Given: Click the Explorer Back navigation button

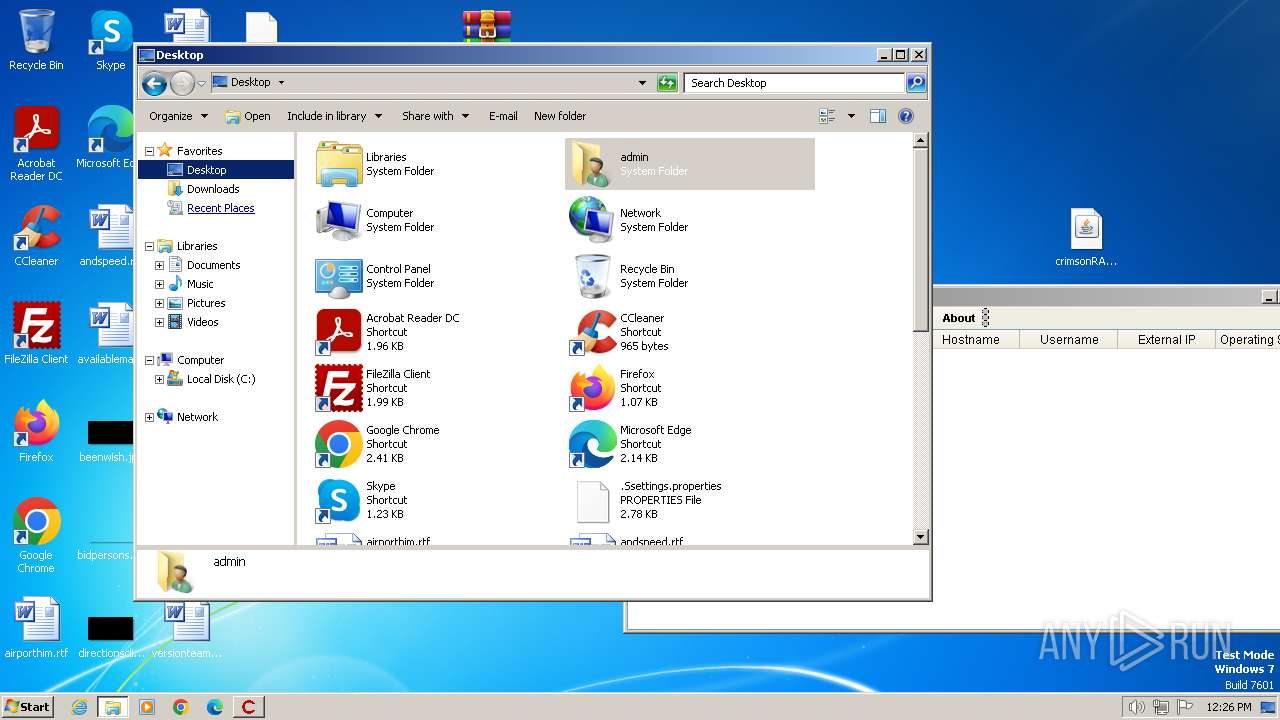Looking at the screenshot, I should [154, 83].
